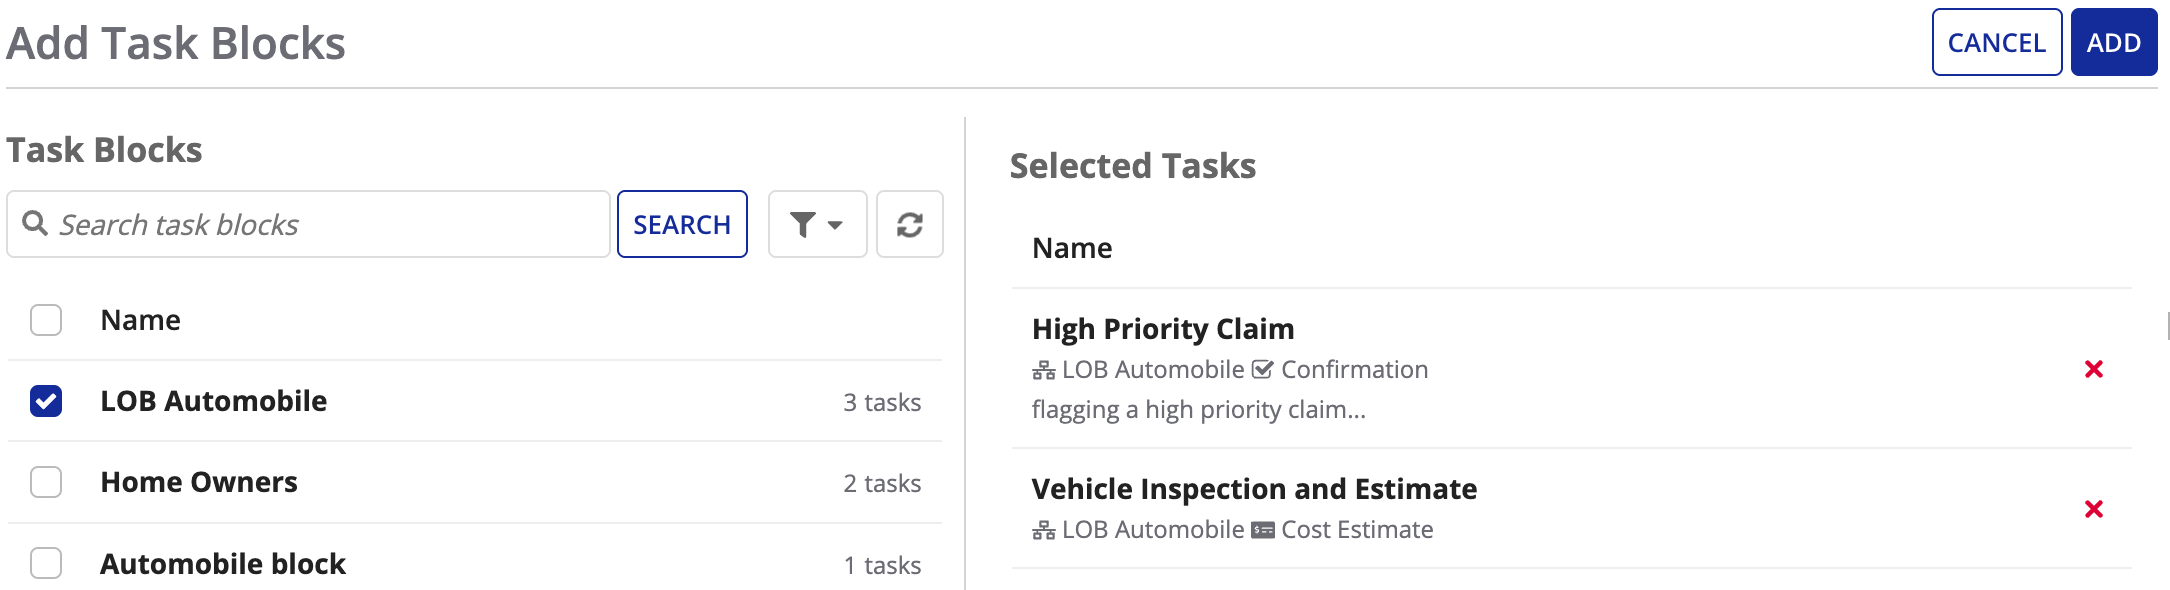The width and height of the screenshot is (2170, 590).
Task: Click LOB Automobile label under Vehicle Inspection
Action: coord(1153,529)
